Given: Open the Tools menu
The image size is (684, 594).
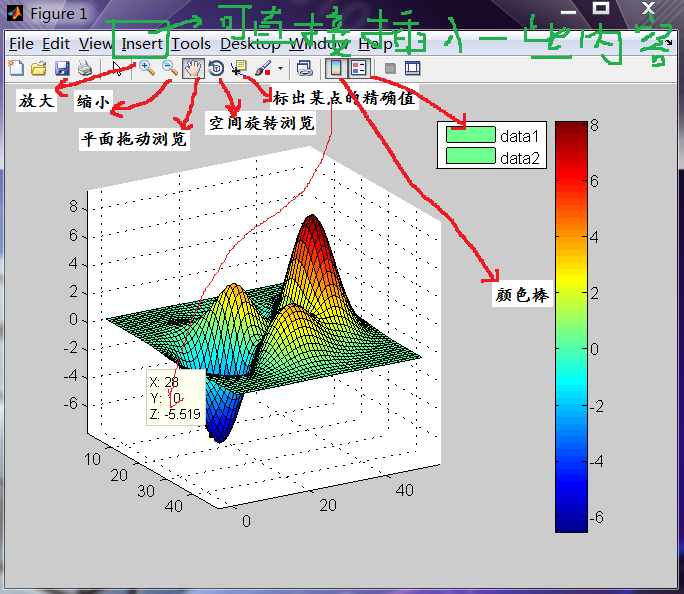Looking at the screenshot, I should click(191, 44).
